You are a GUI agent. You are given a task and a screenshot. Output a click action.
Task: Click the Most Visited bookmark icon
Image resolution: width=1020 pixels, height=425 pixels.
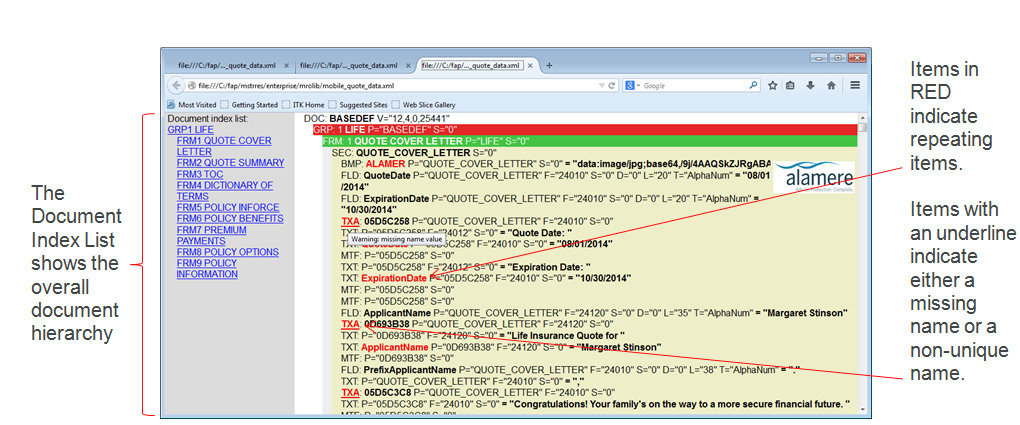point(171,104)
